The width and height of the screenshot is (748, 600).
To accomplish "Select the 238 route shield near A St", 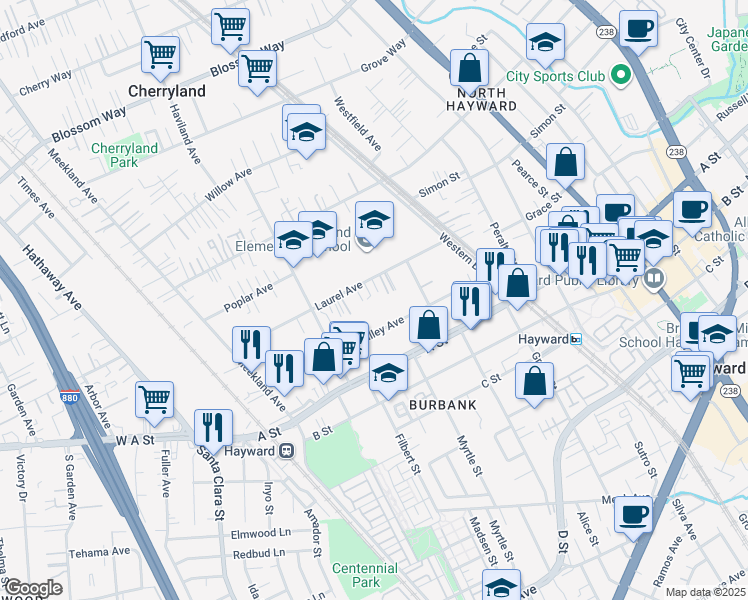I will click(676, 152).
